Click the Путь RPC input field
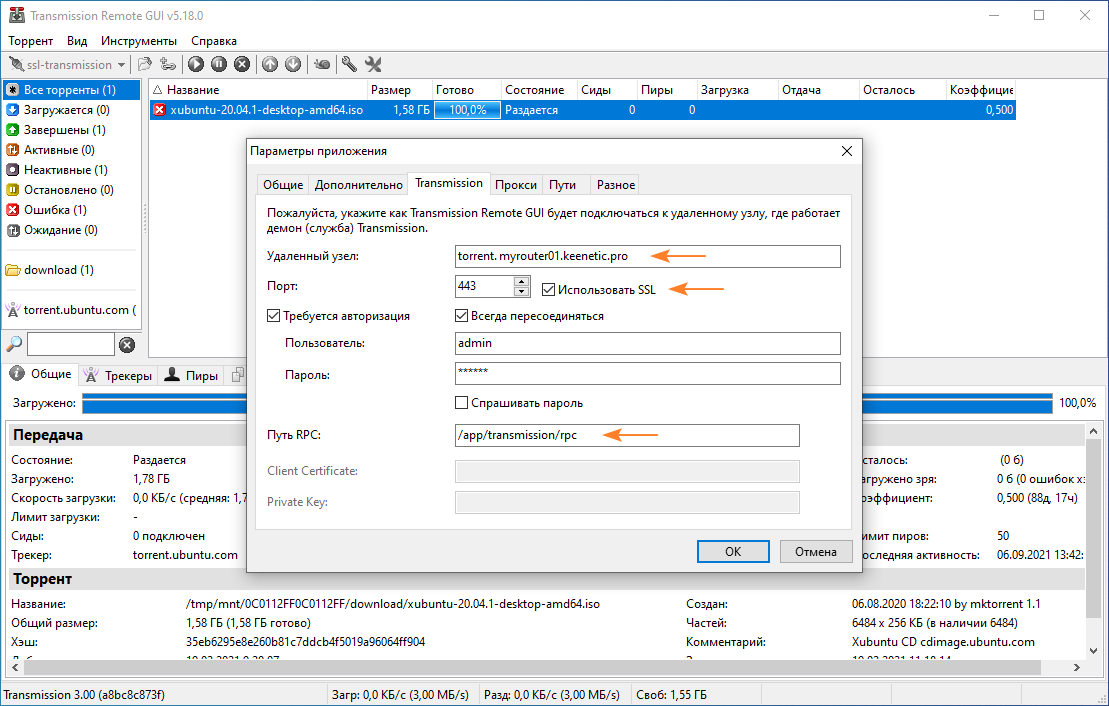1109x706 pixels. click(627, 435)
